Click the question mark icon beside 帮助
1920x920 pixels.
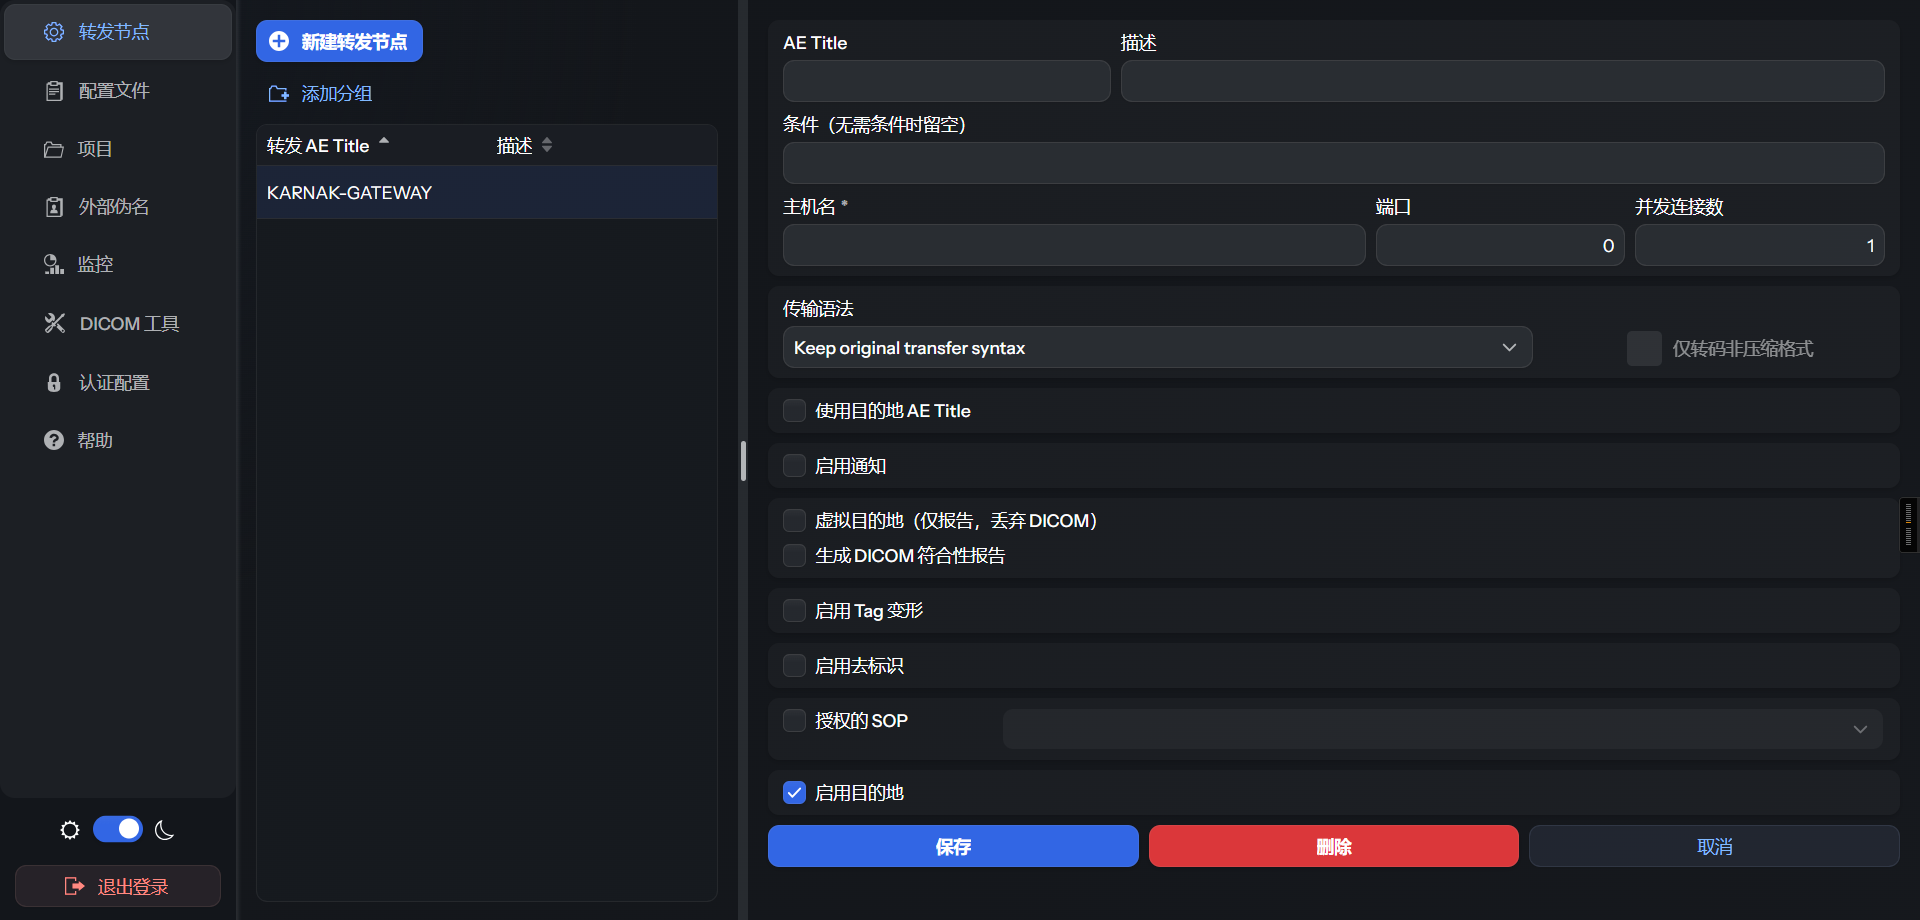tap(54, 440)
